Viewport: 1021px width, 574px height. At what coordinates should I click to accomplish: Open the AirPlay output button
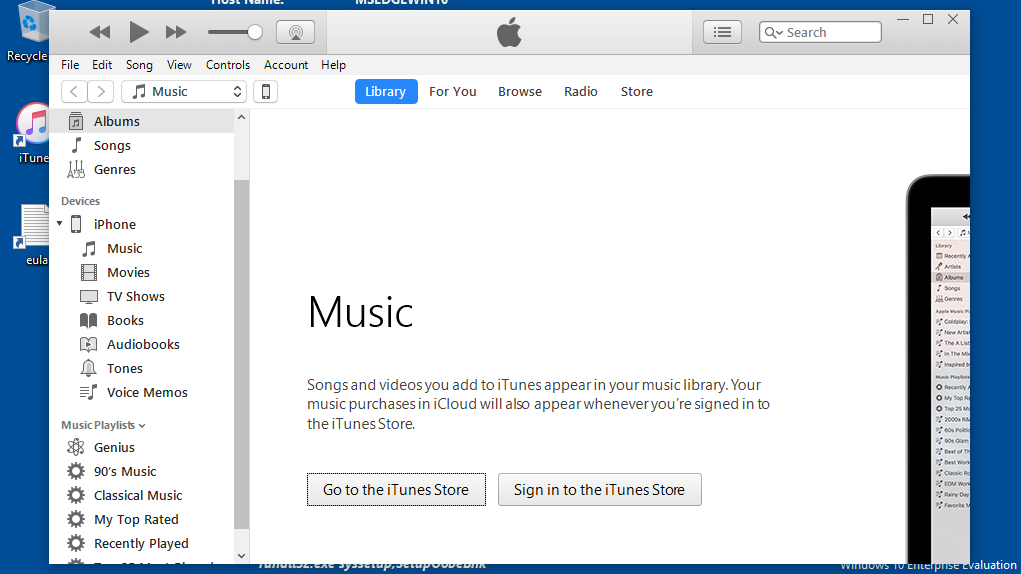point(296,32)
